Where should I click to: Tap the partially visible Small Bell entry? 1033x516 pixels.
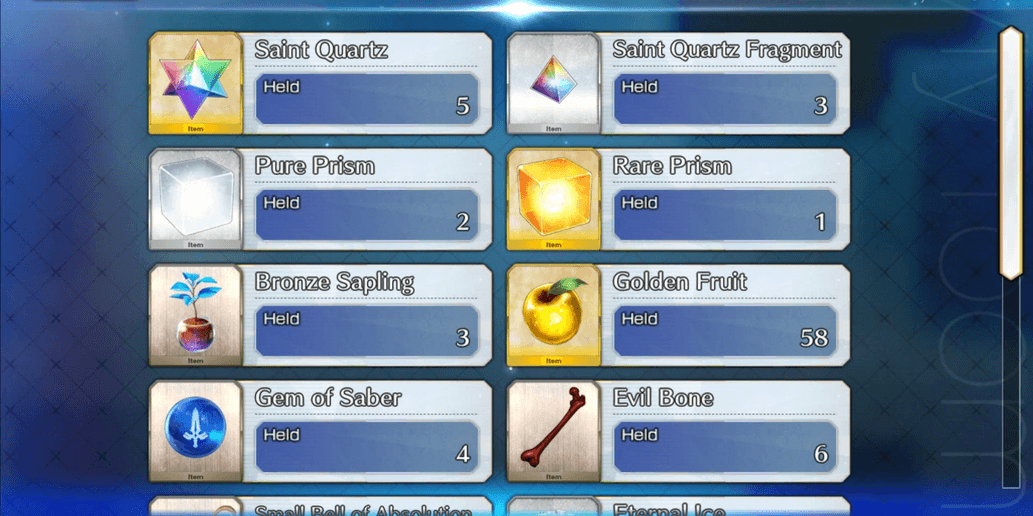tap(321, 506)
